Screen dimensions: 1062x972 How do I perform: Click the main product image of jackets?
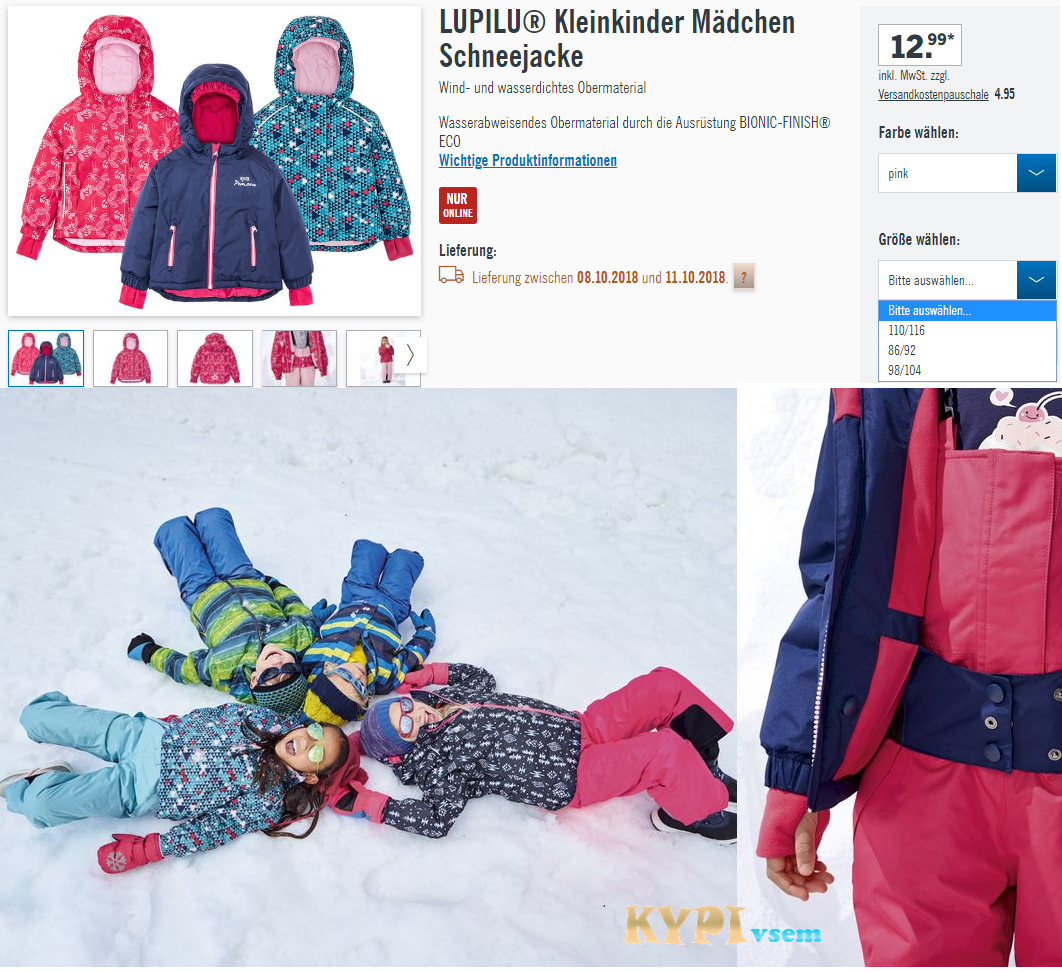coord(214,161)
